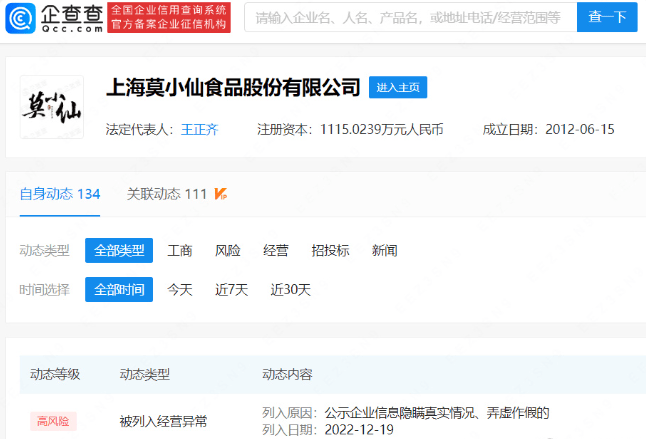Image resolution: width=646 pixels, height=439 pixels.
Task: Filter dynamics by 风险
Action: [x=227, y=250]
